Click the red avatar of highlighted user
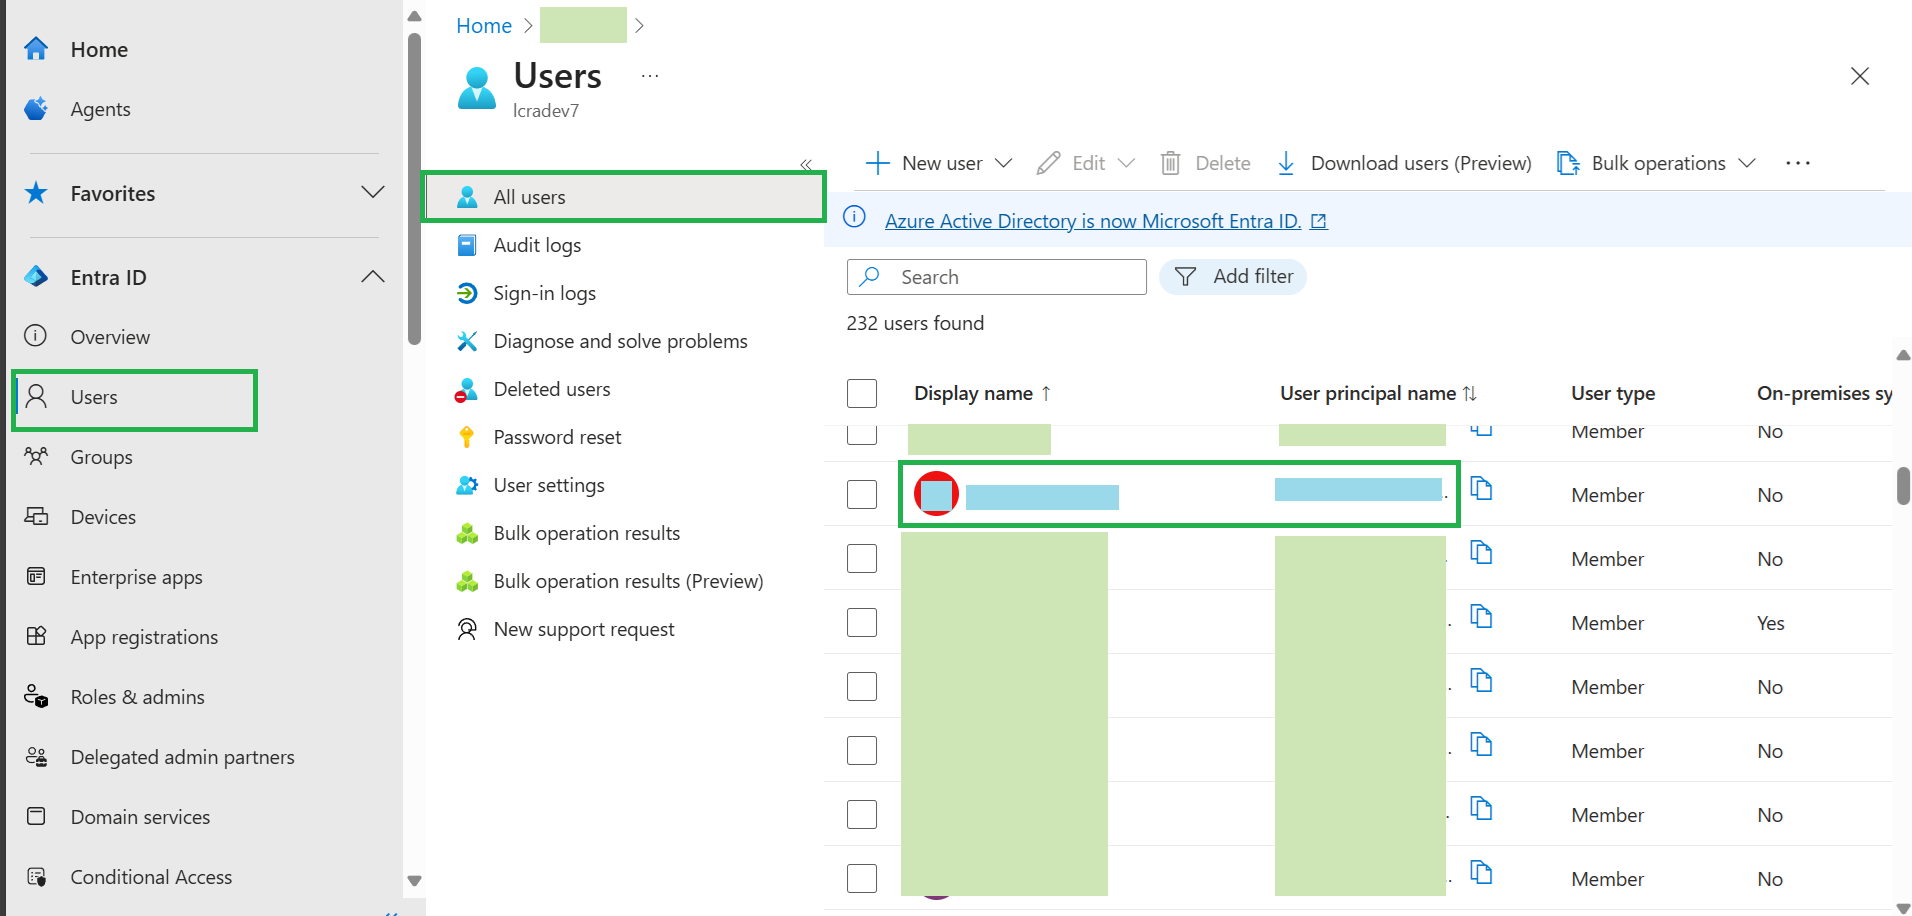This screenshot has width=1912, height=916. click(936, 493)
